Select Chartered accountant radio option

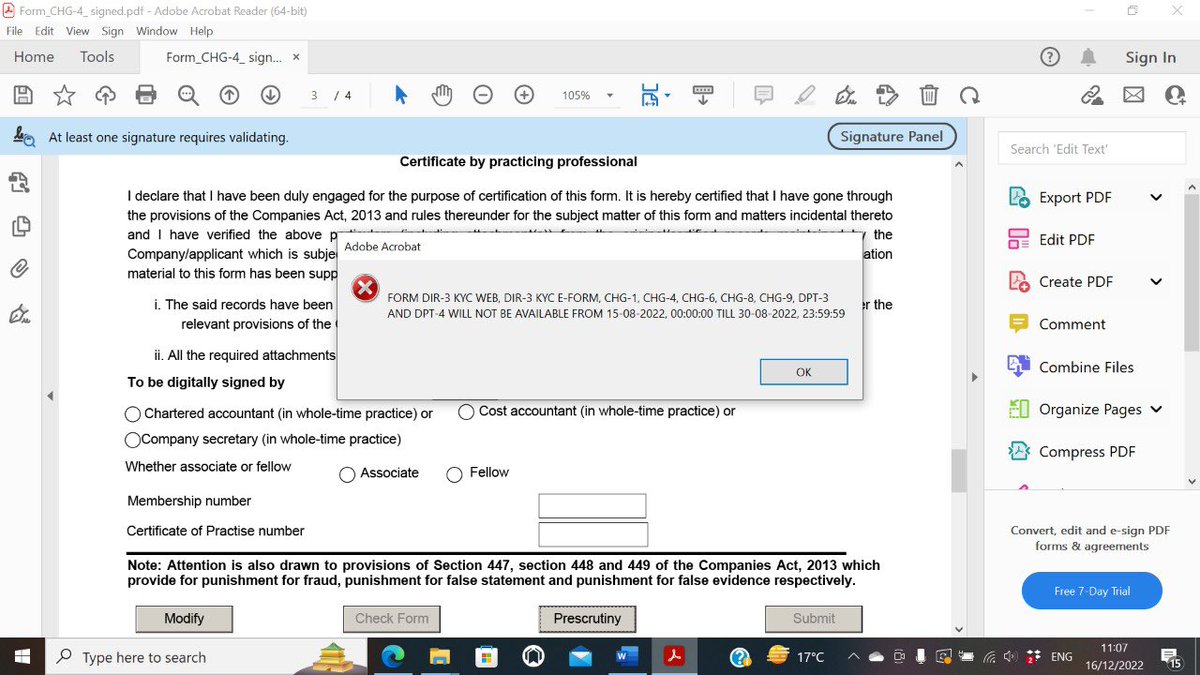pos(133,414)
